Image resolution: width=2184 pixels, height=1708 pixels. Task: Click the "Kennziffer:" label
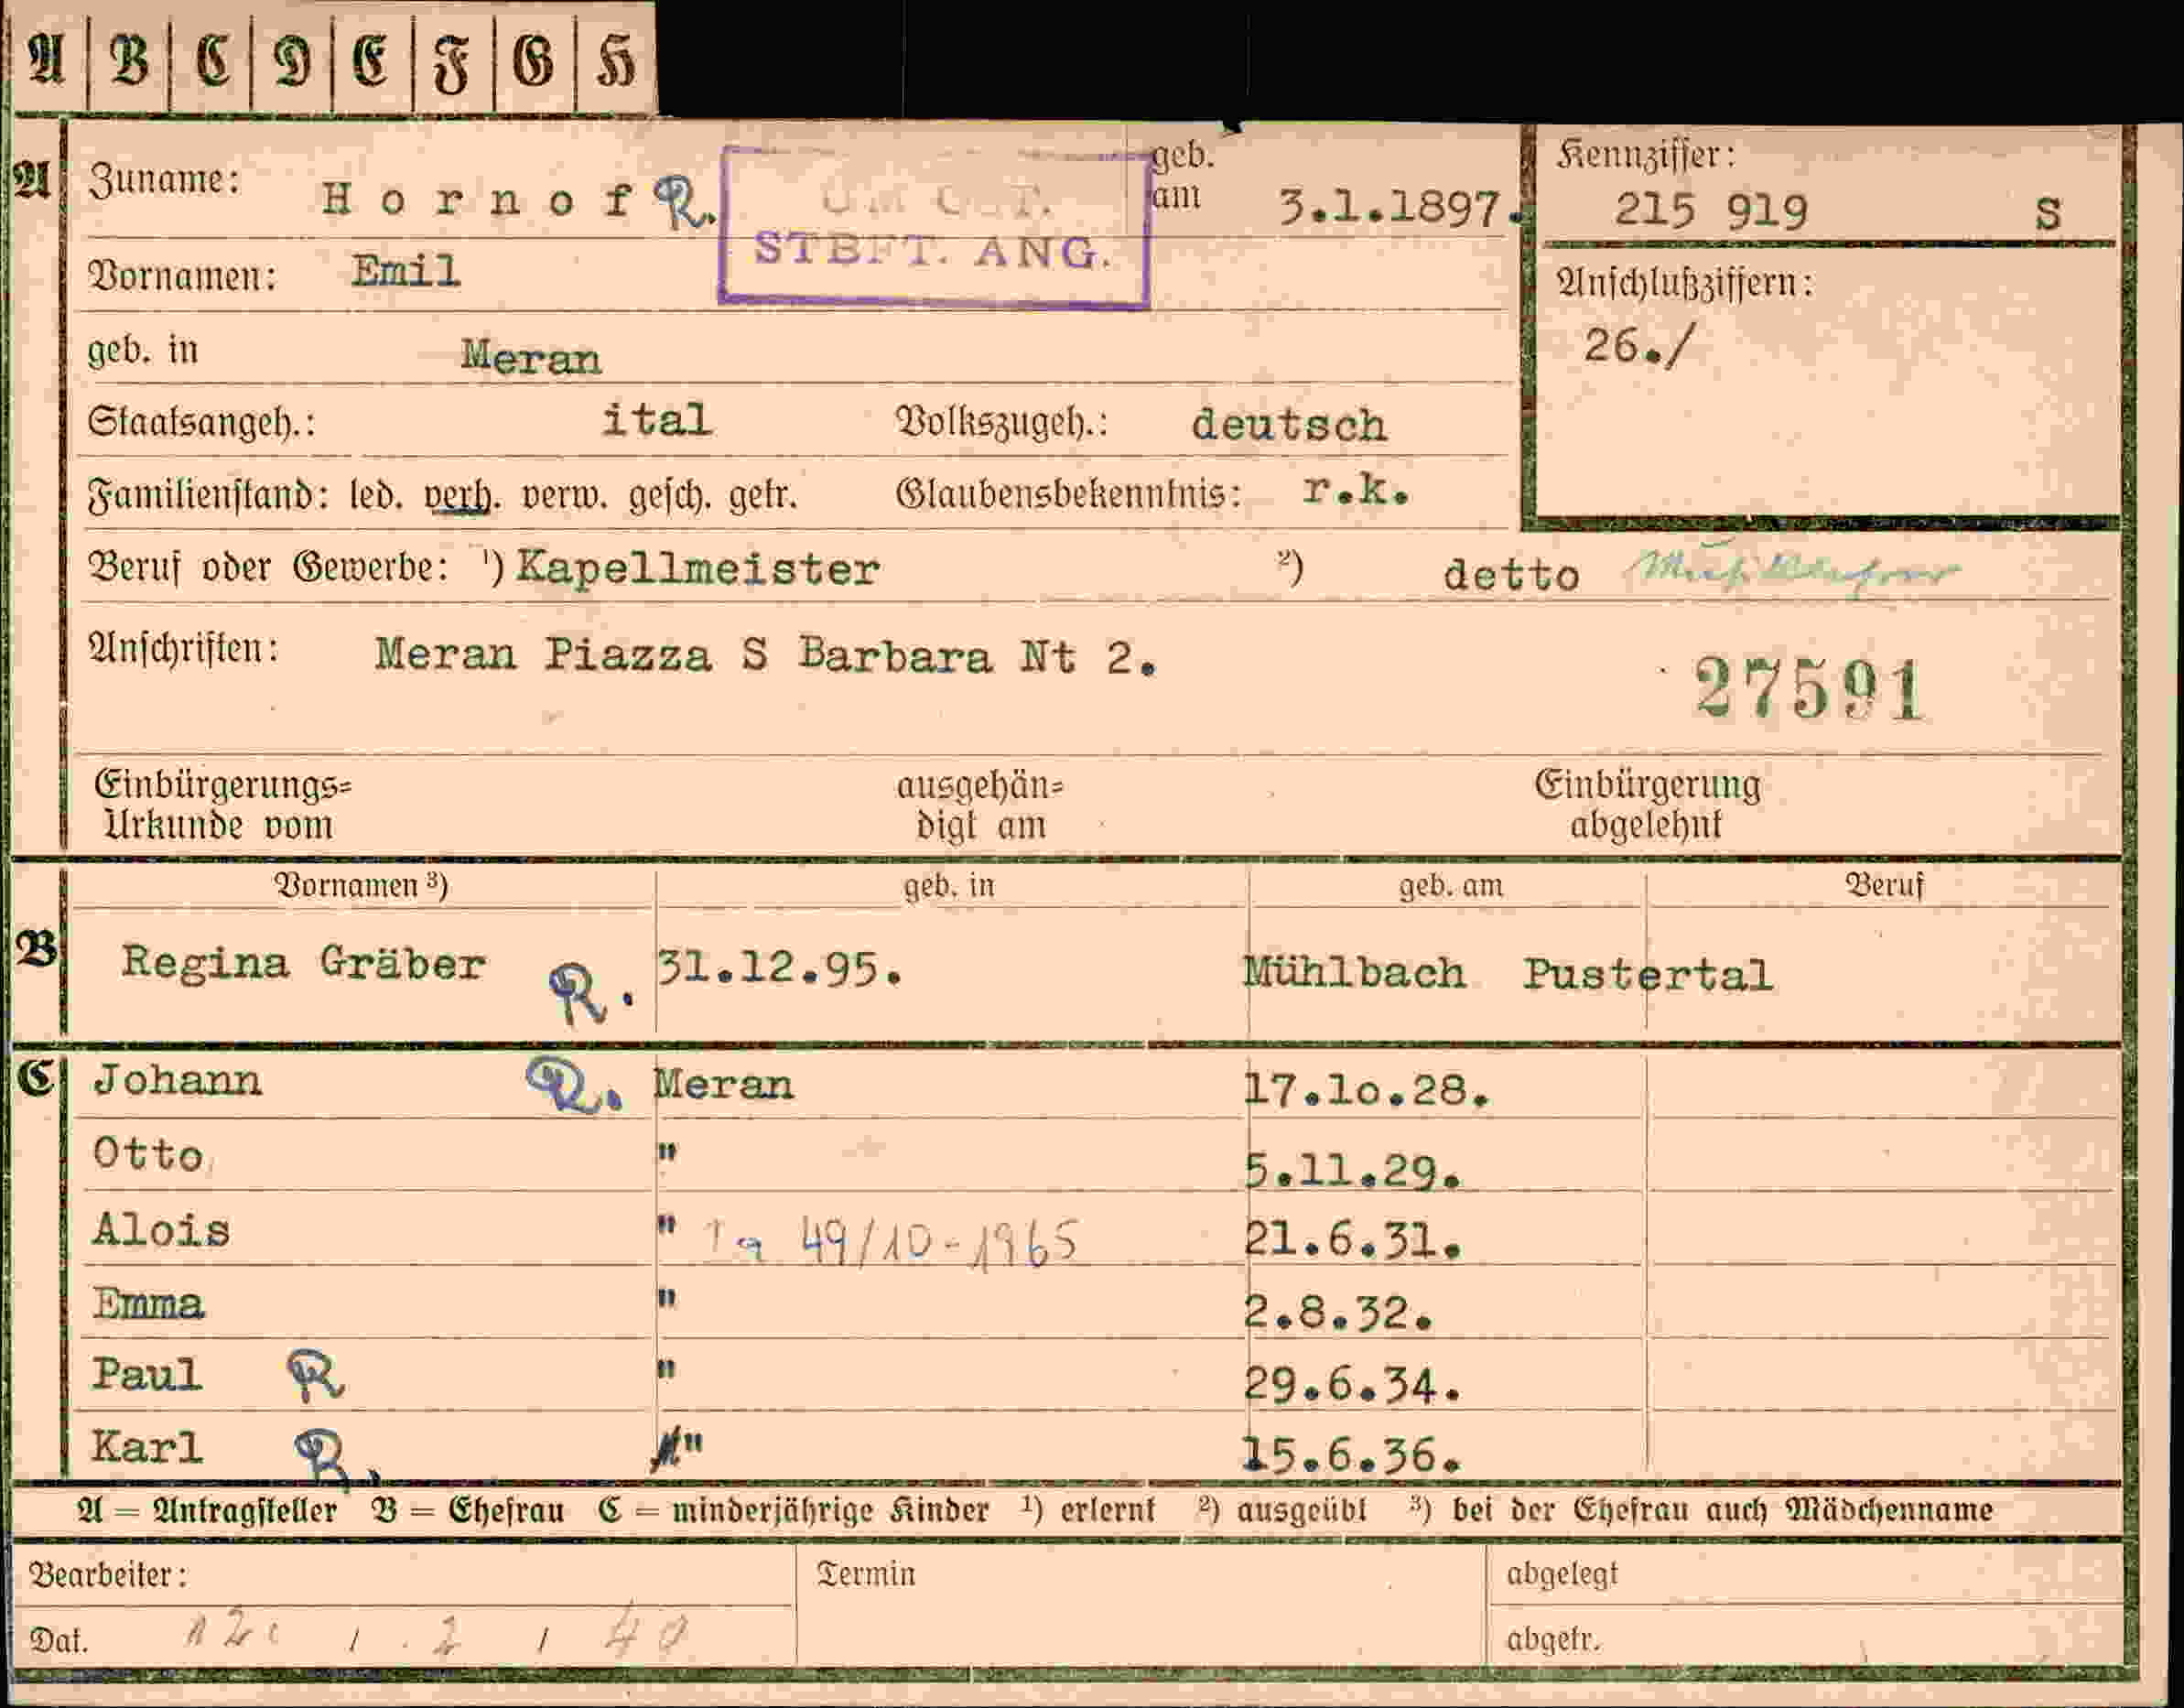point(1646,155)
